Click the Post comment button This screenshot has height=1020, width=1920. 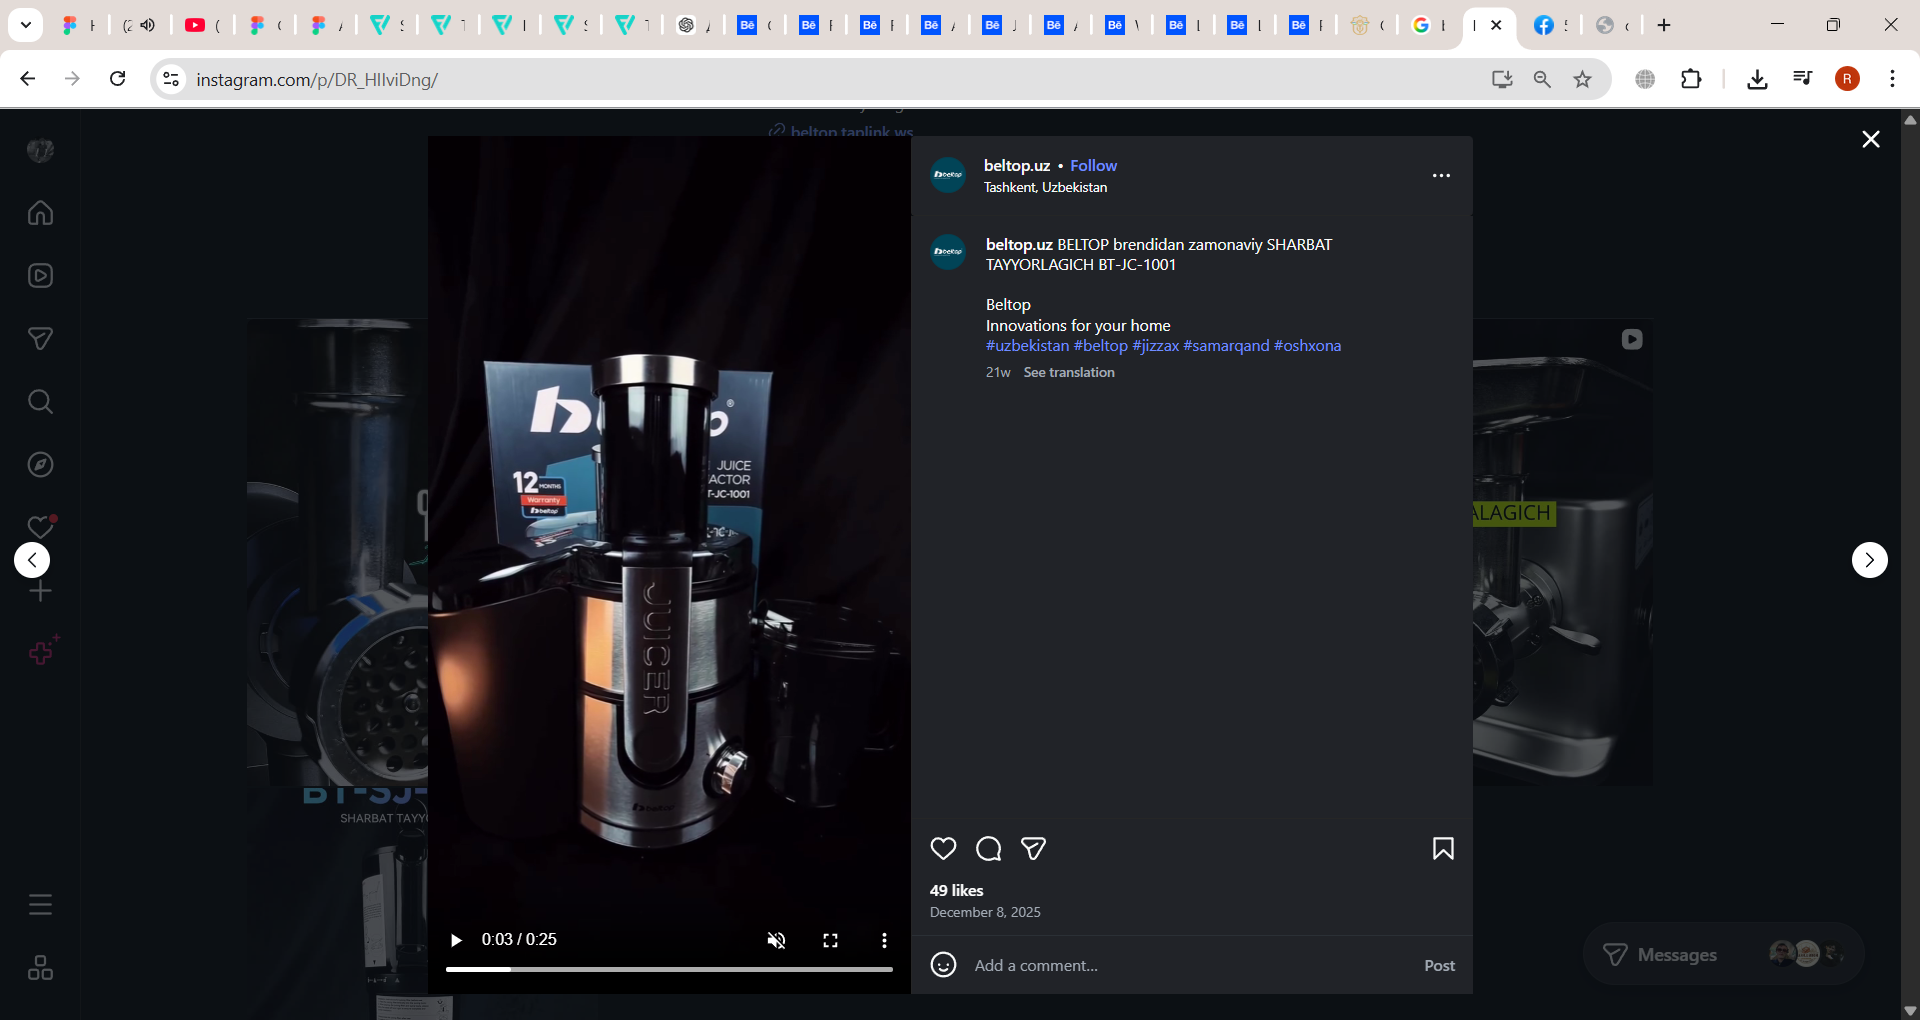pos(1439,965)
